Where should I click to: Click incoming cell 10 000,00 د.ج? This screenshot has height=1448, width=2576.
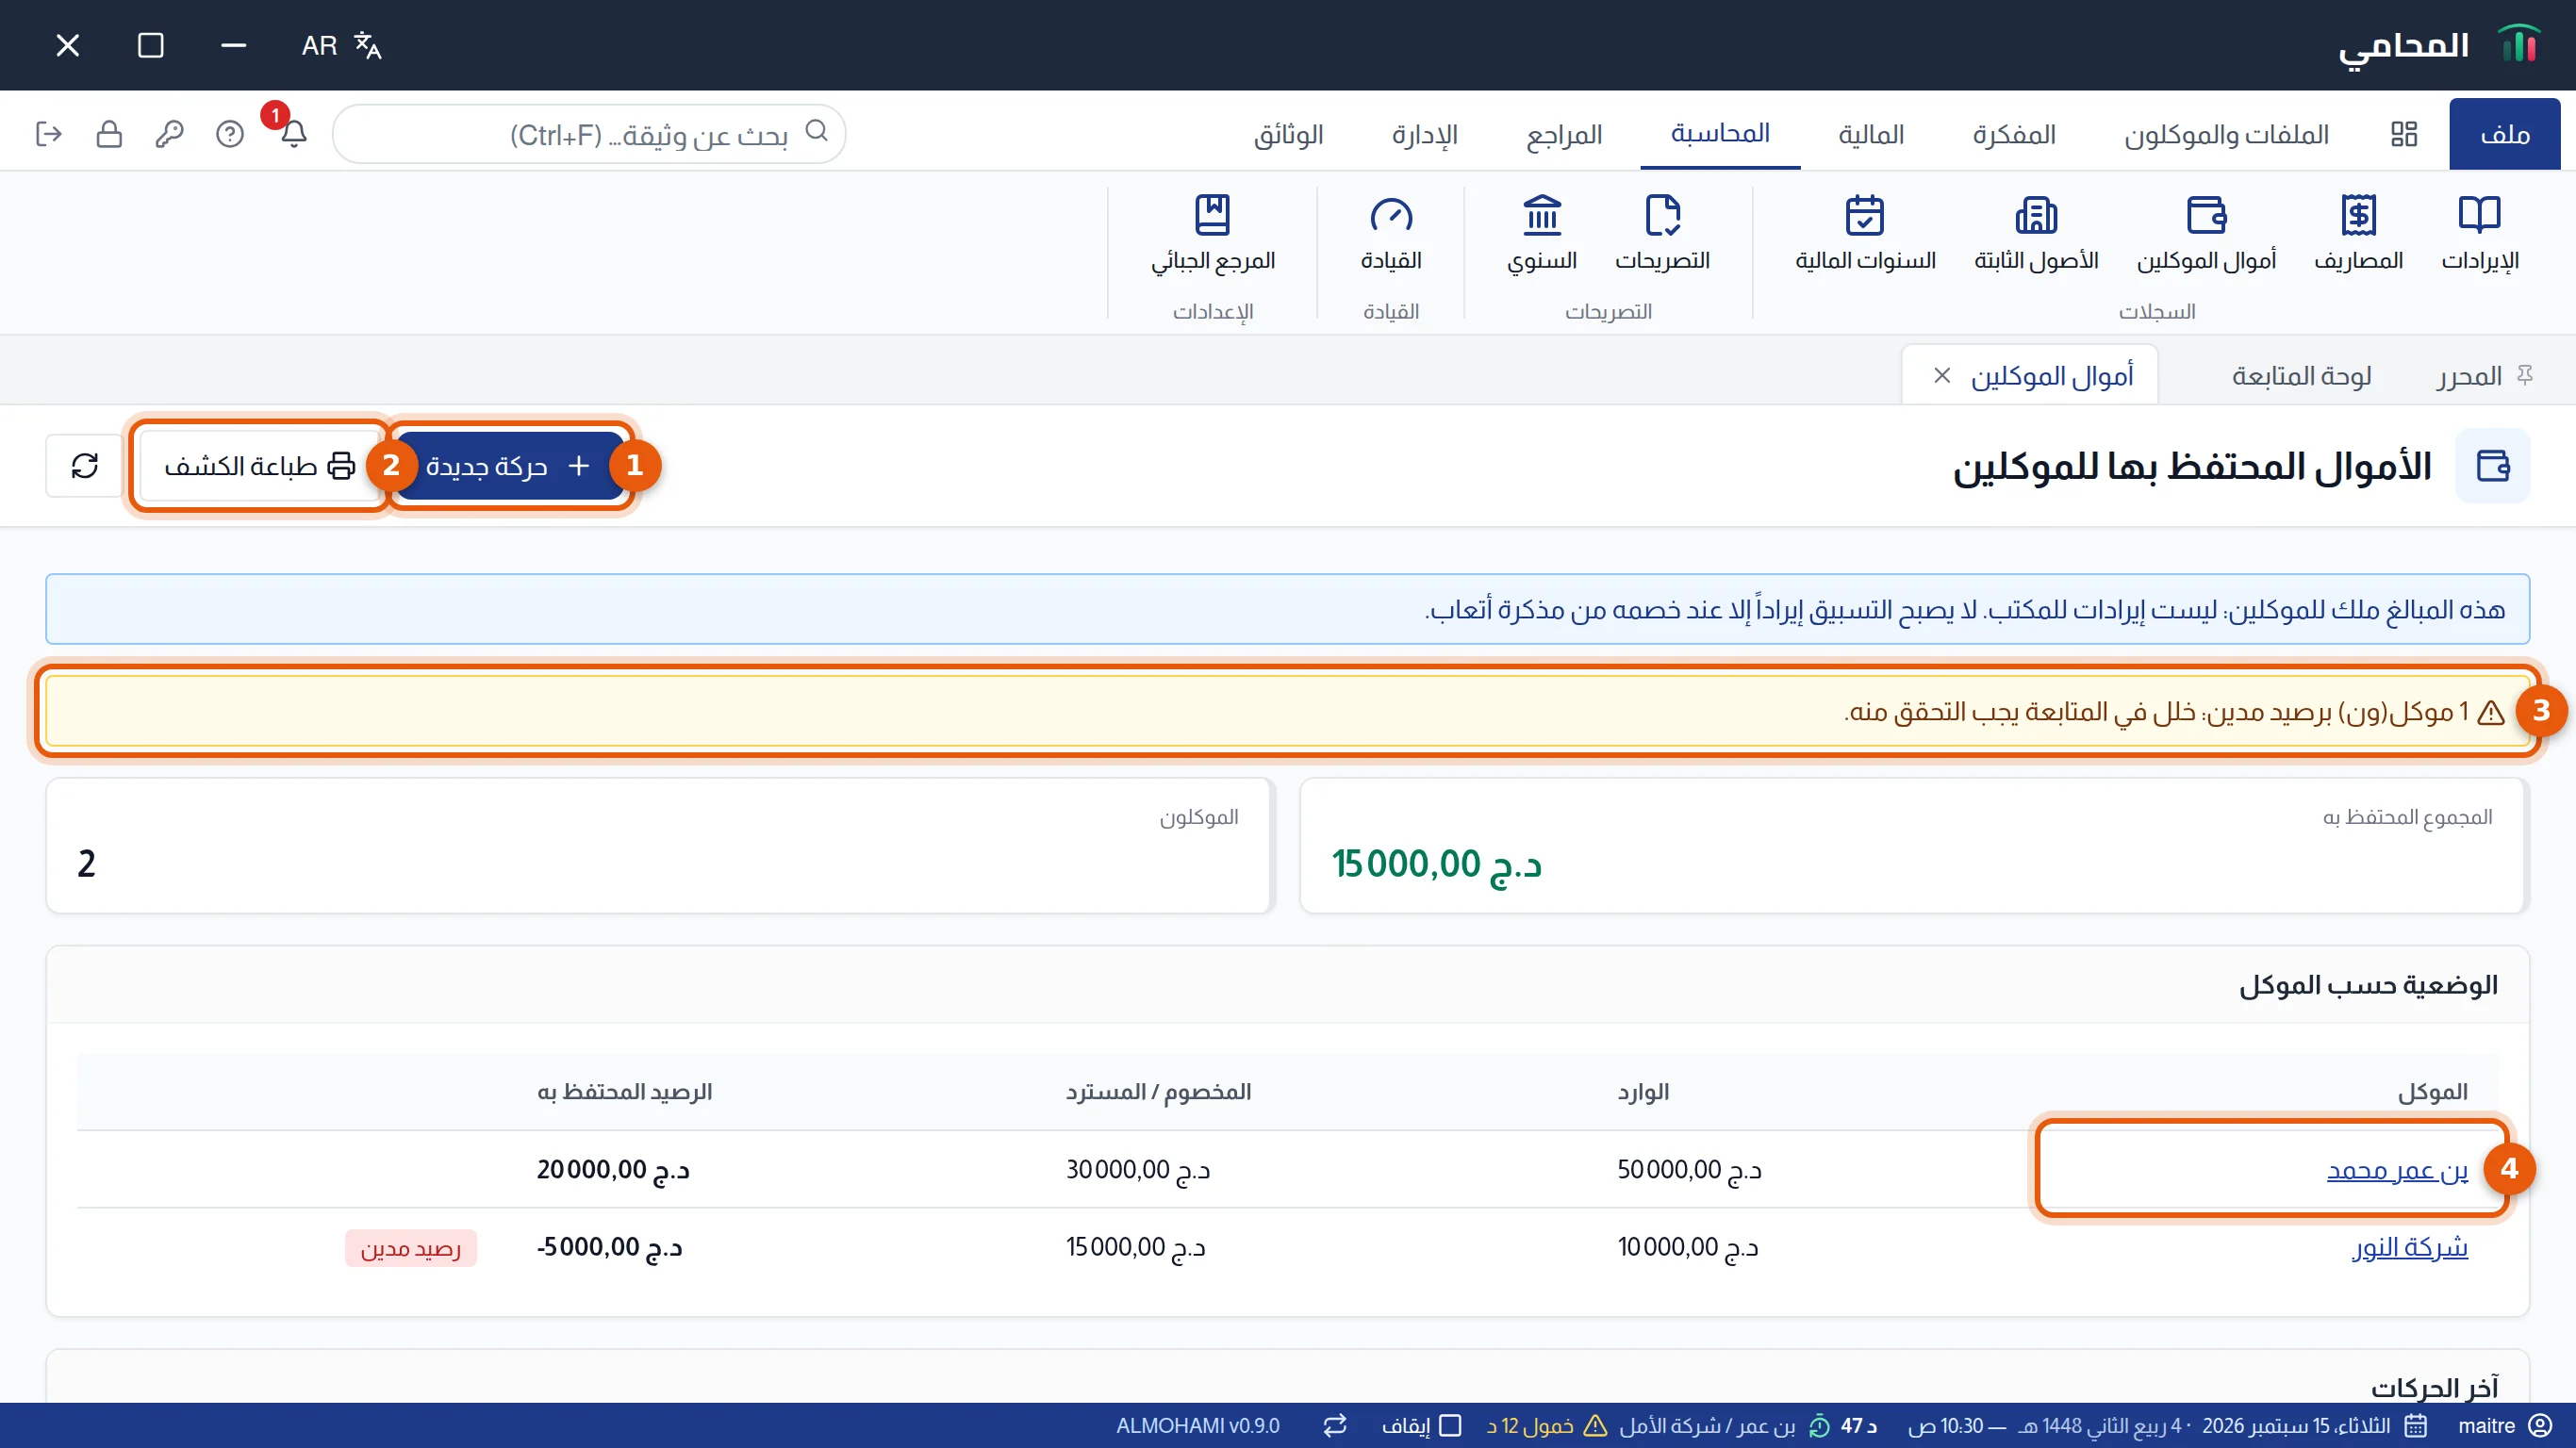click(x=1688, y=1247)
